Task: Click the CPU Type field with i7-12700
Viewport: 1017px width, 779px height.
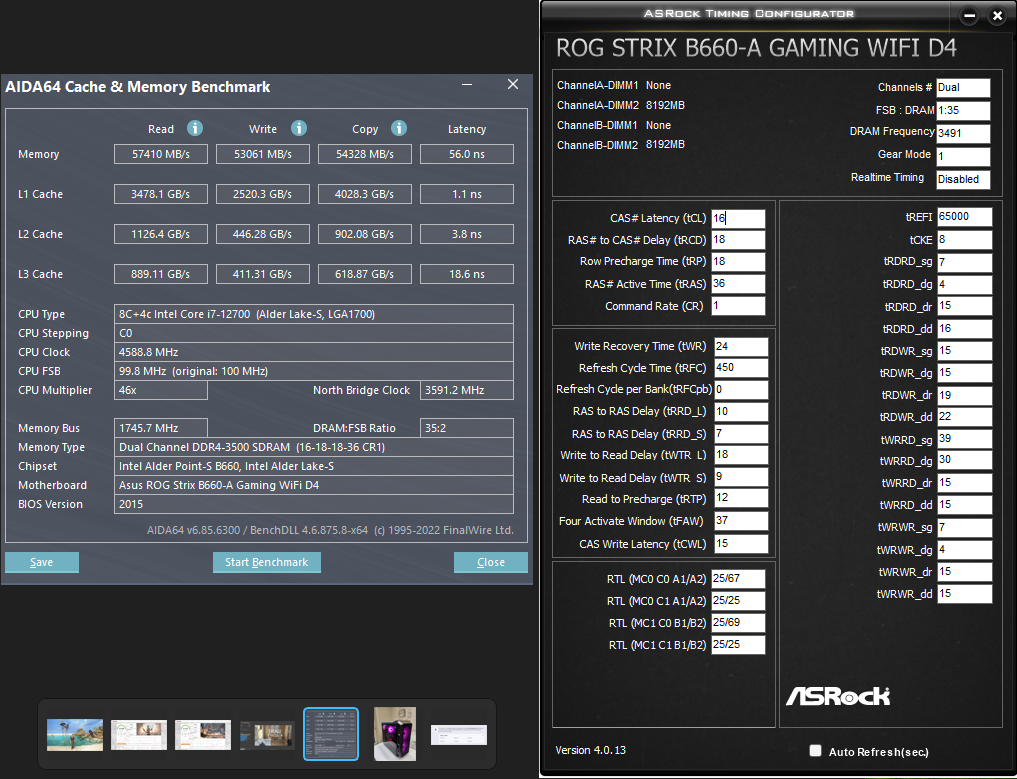Action: [x=314, y=314]
